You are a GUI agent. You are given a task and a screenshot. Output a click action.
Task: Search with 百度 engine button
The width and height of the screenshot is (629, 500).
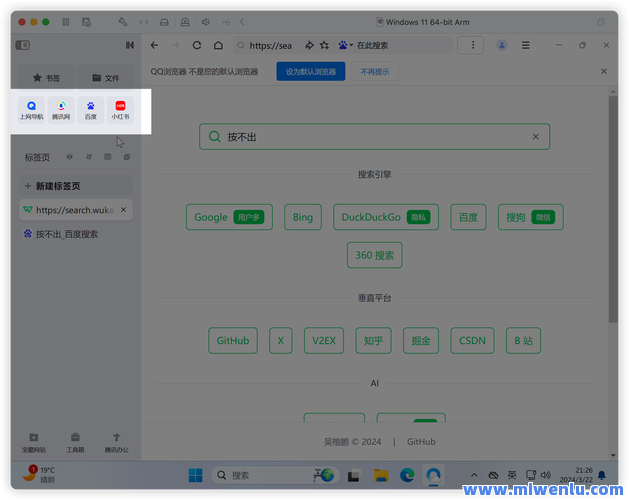(x=468, y=217)
